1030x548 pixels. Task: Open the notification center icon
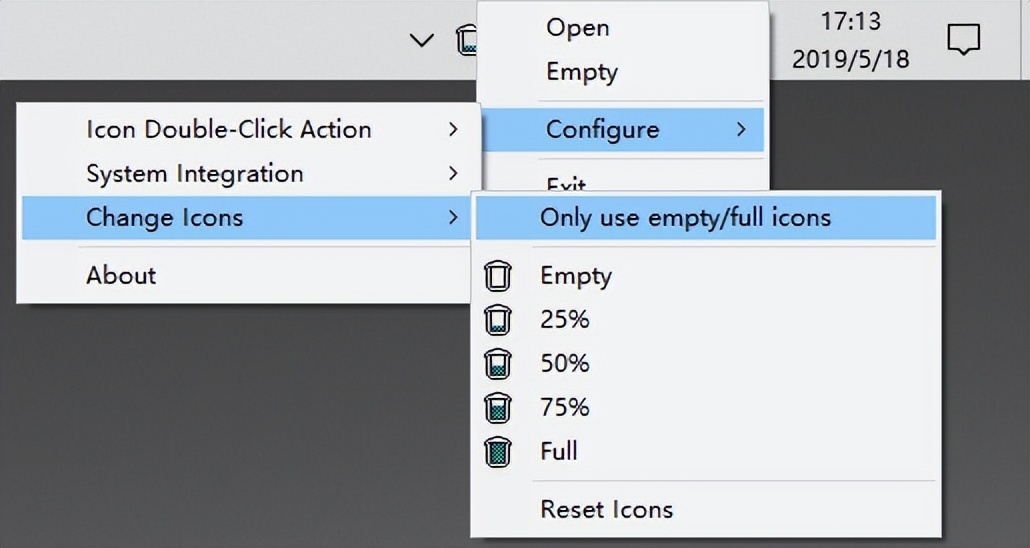[x=963, y=40]
